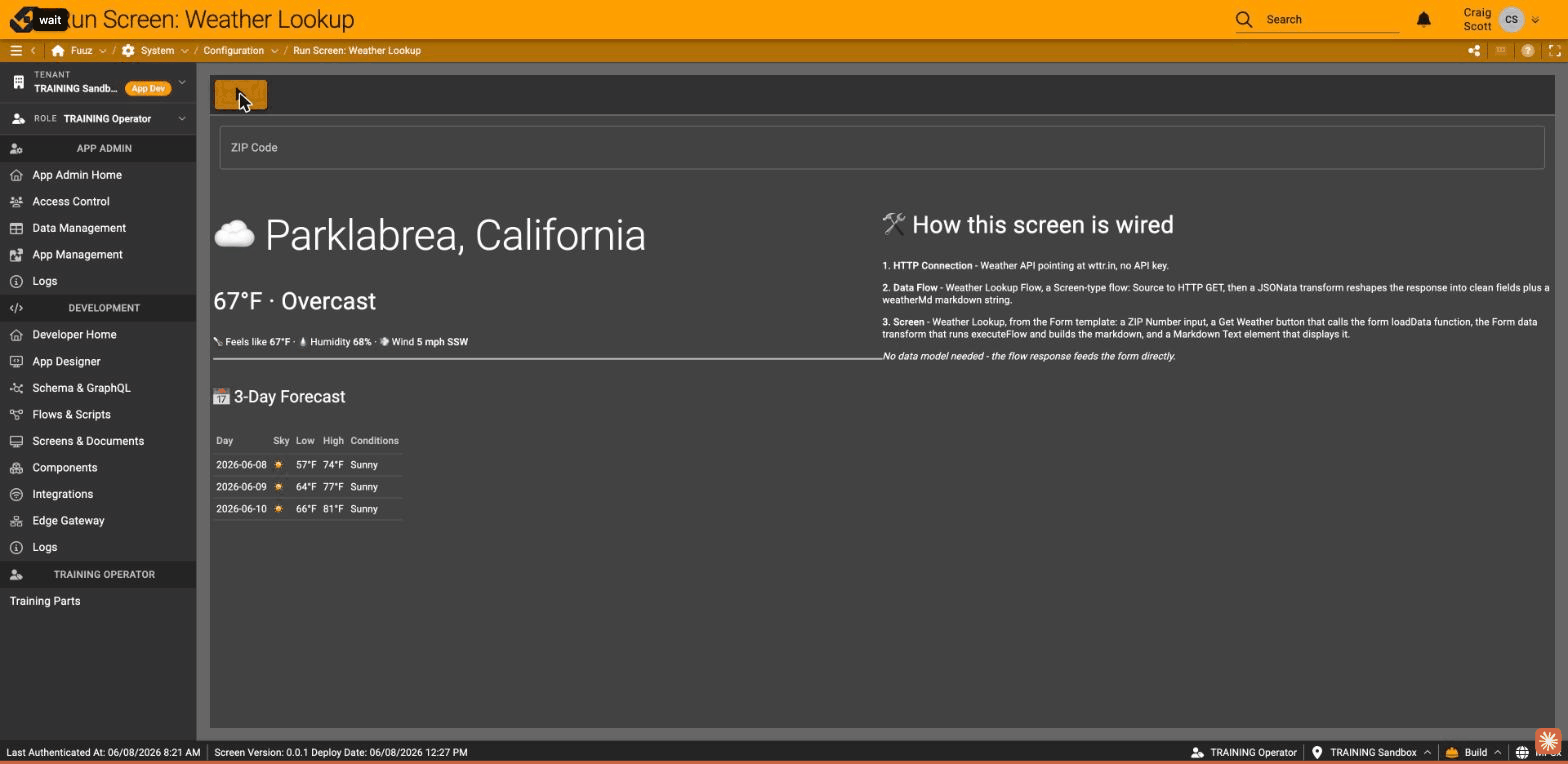
Task: Click the Fuuz home icon in breadcrumb
Action: click(x=58, y=50)
